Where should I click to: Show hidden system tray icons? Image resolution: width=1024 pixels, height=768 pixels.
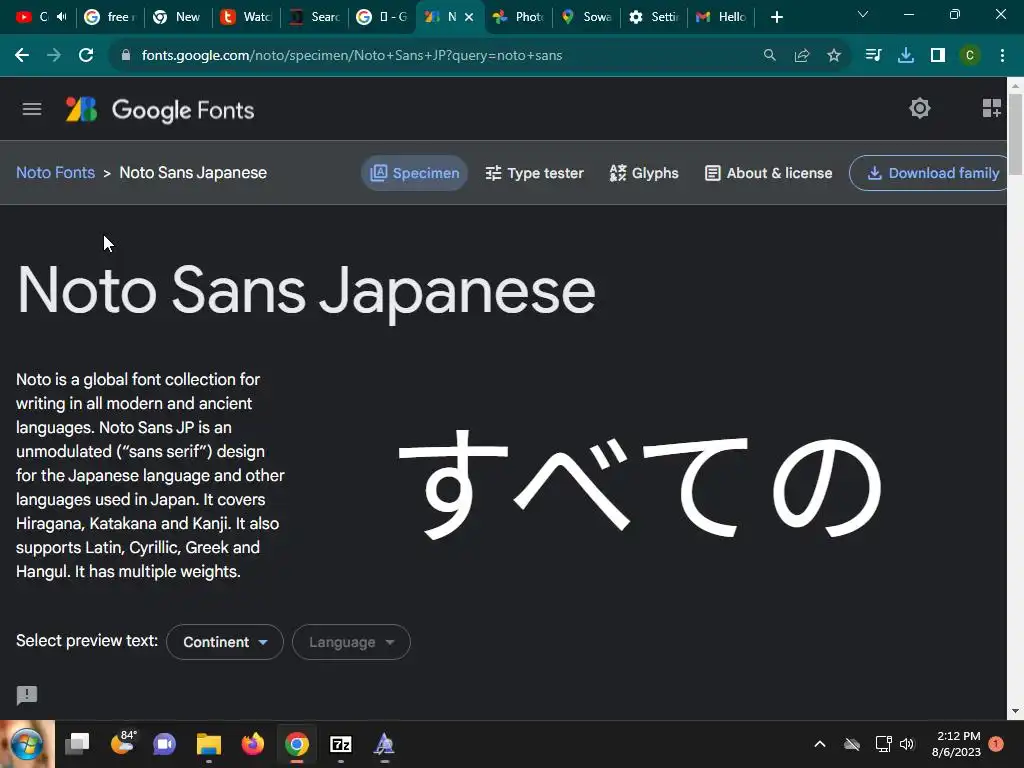[820, 744]
